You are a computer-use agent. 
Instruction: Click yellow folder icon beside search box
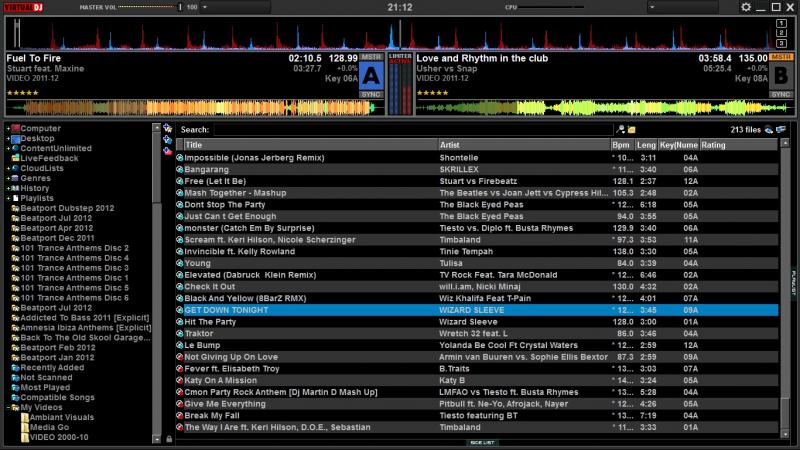[x=632, y=130]
